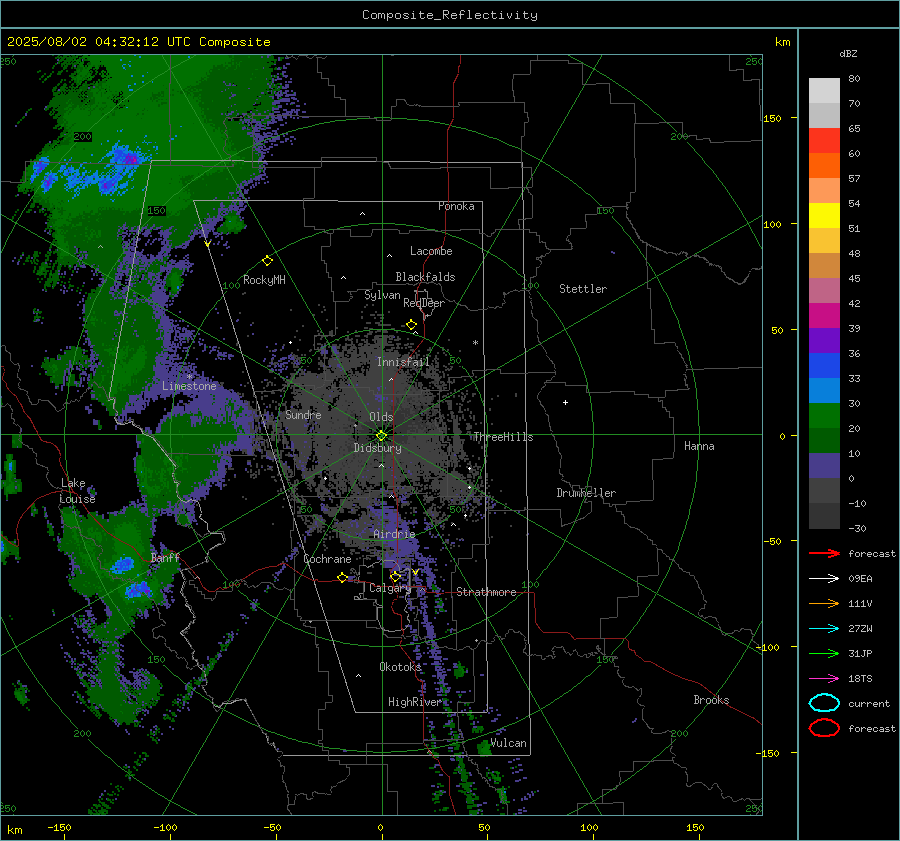Click the Brooks city label
This screenshot has height=841, width=900.
coord(711,700)
